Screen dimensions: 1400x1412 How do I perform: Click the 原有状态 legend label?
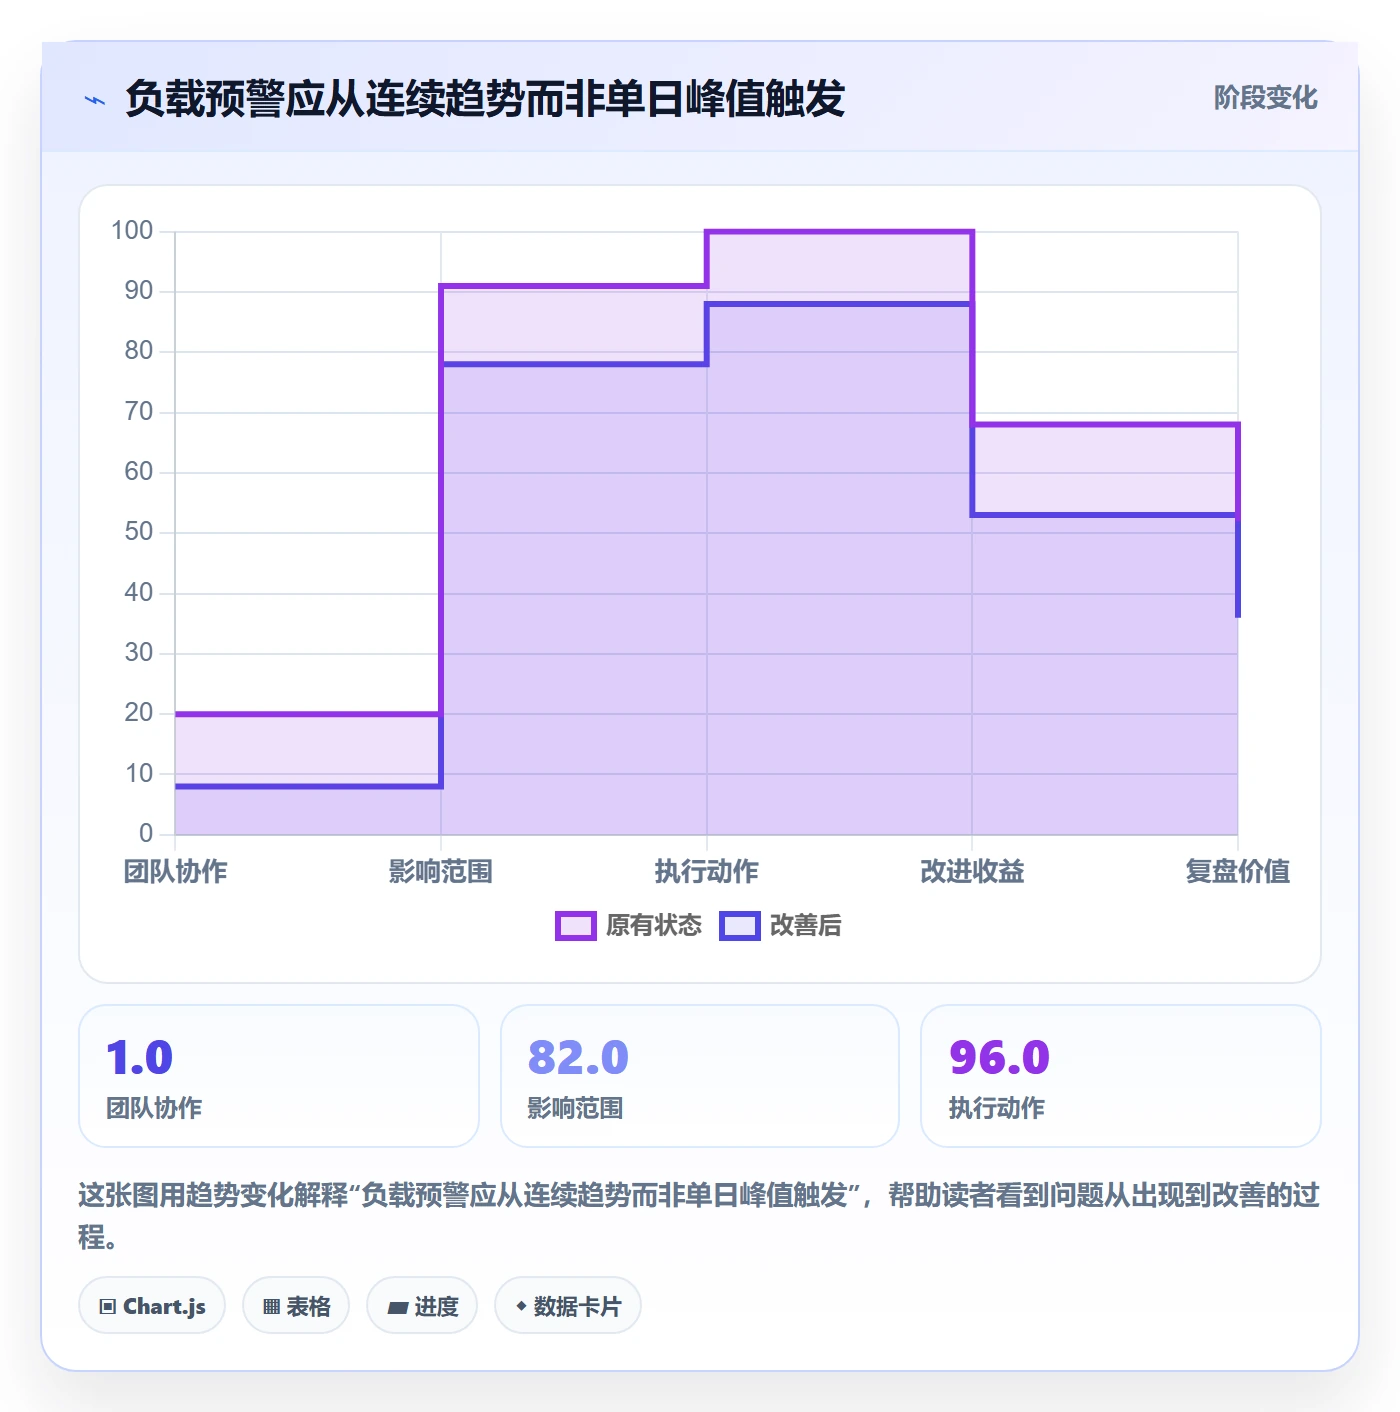tap(654, 926)
